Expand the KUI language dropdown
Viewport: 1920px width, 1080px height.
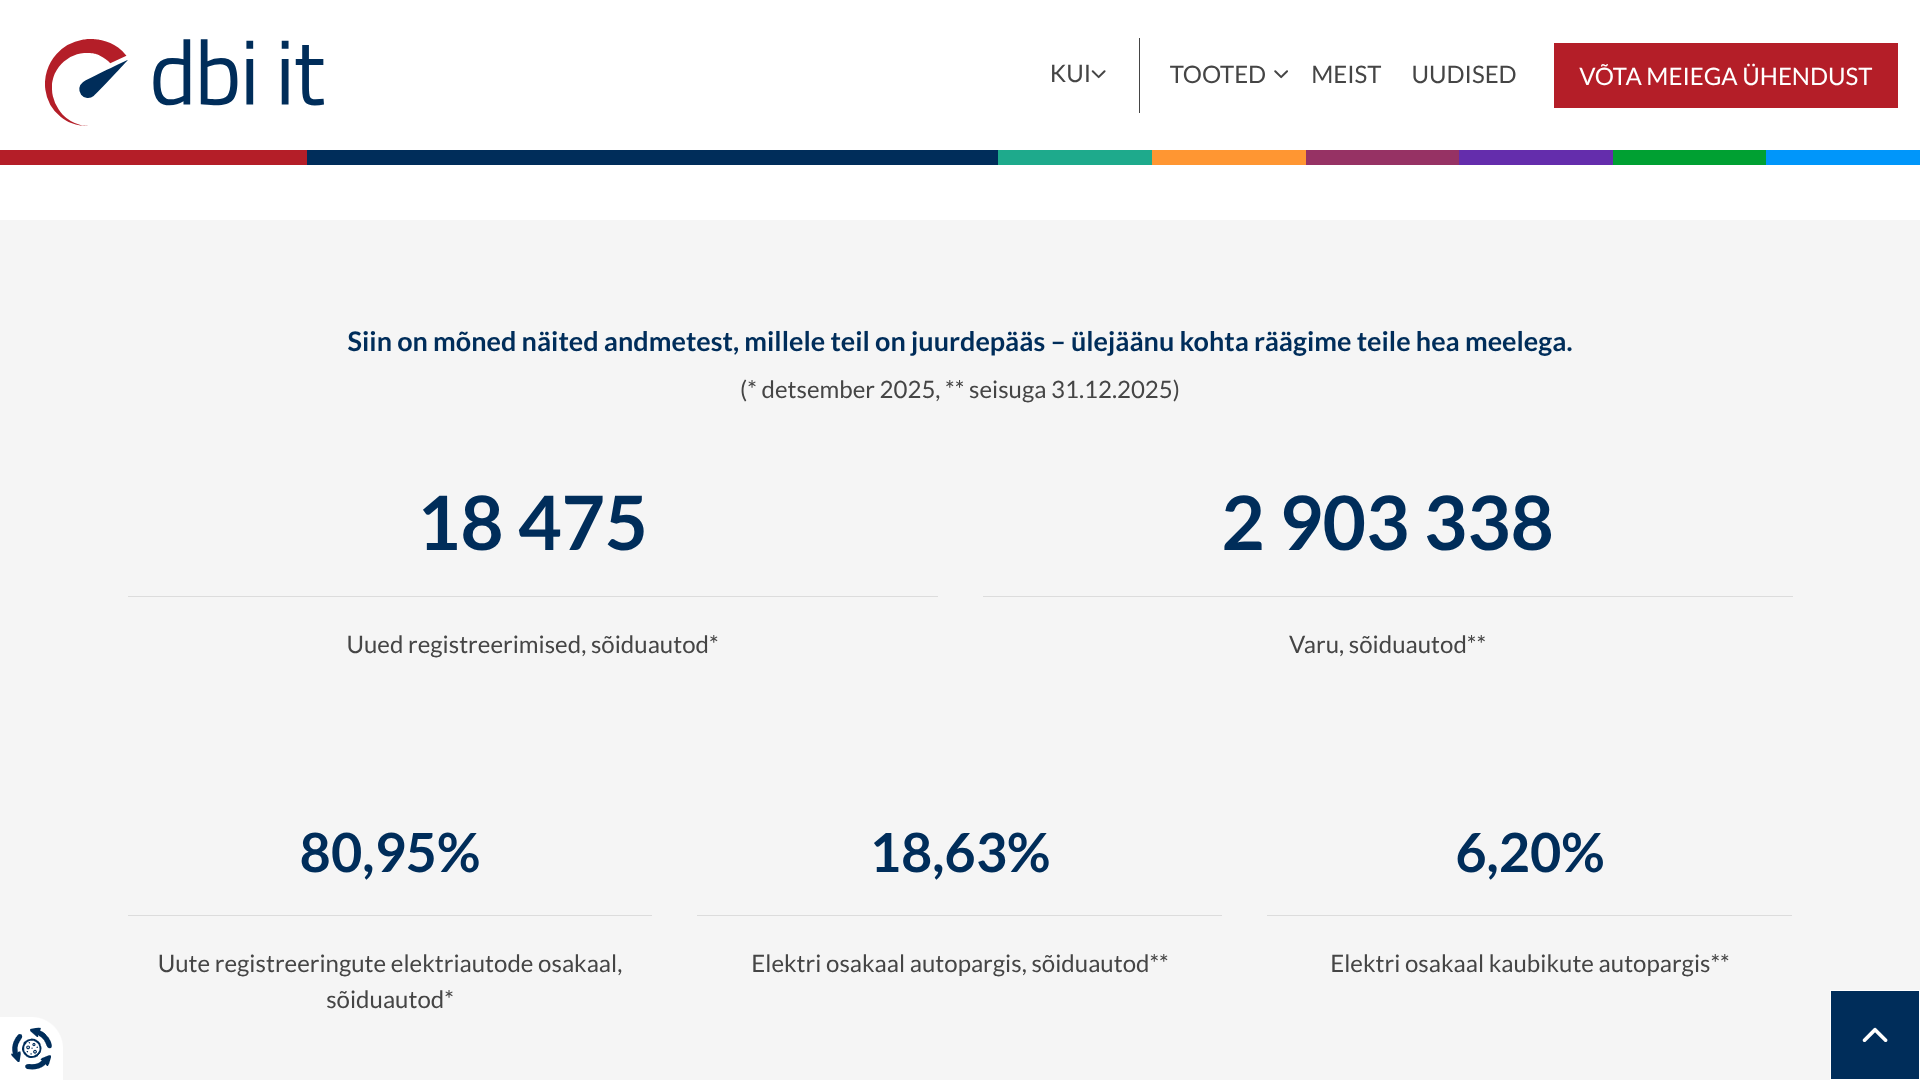[x=1077, y=74]
